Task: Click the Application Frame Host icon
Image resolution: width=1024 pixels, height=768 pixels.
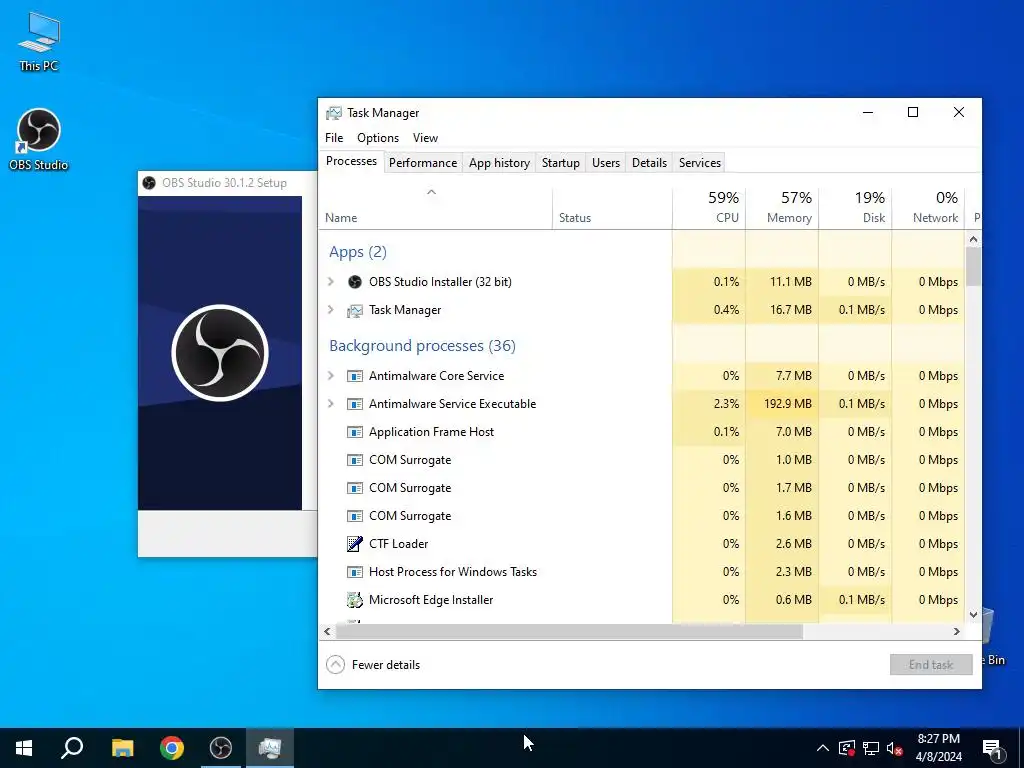Action: 355,432
